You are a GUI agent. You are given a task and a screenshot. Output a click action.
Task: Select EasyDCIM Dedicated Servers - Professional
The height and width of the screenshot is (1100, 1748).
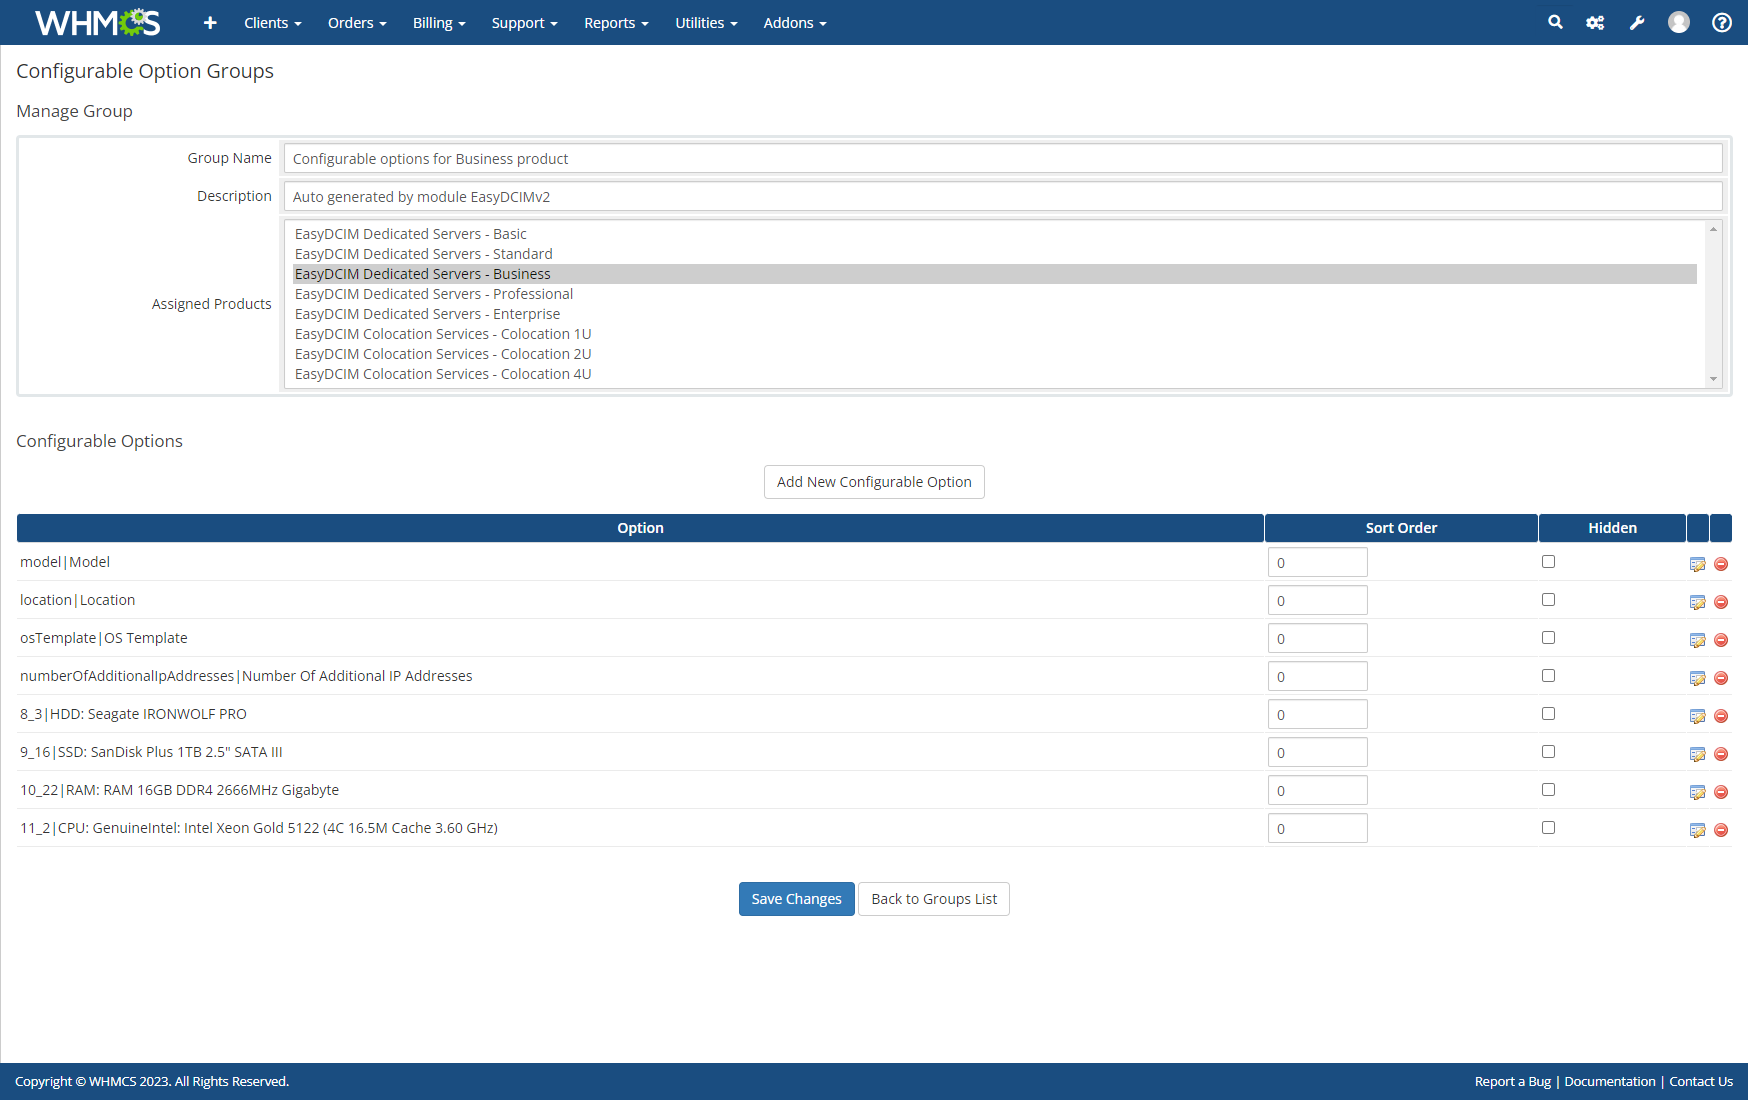pyautogui.click(x=995, y=294)
